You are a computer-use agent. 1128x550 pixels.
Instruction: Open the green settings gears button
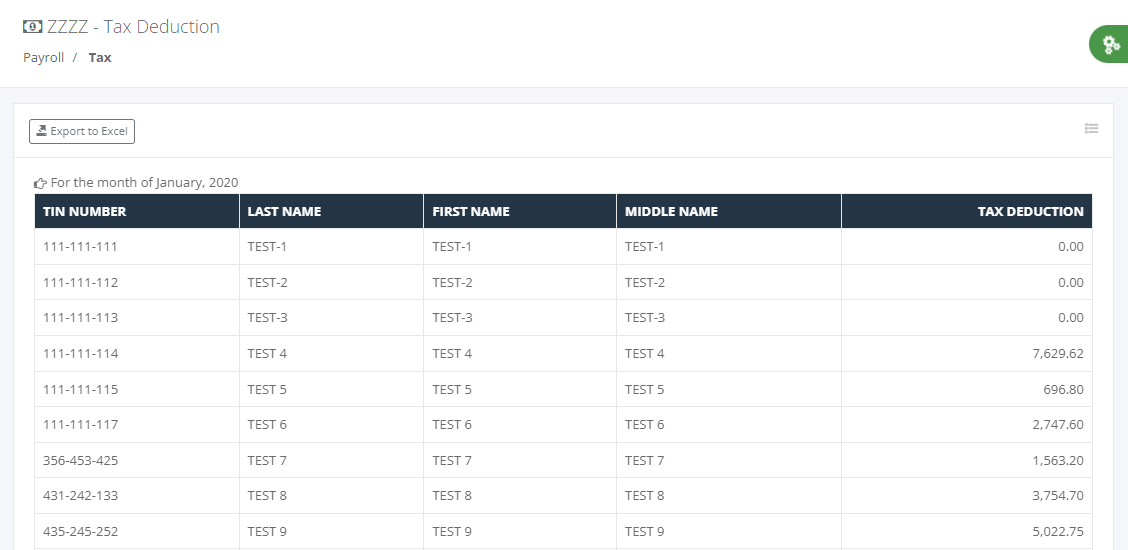(1109, 44)
